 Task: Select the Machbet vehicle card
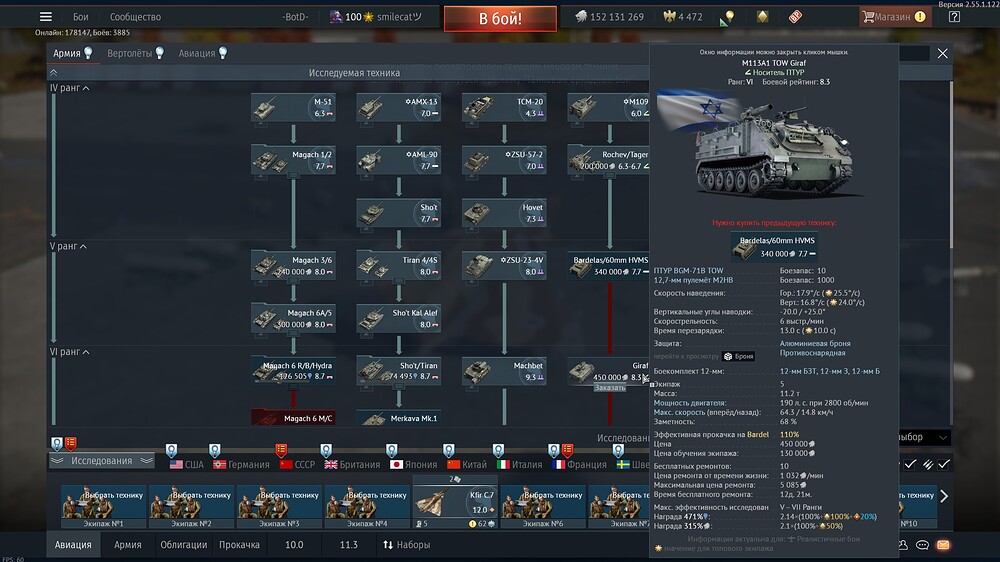[504, 371]
